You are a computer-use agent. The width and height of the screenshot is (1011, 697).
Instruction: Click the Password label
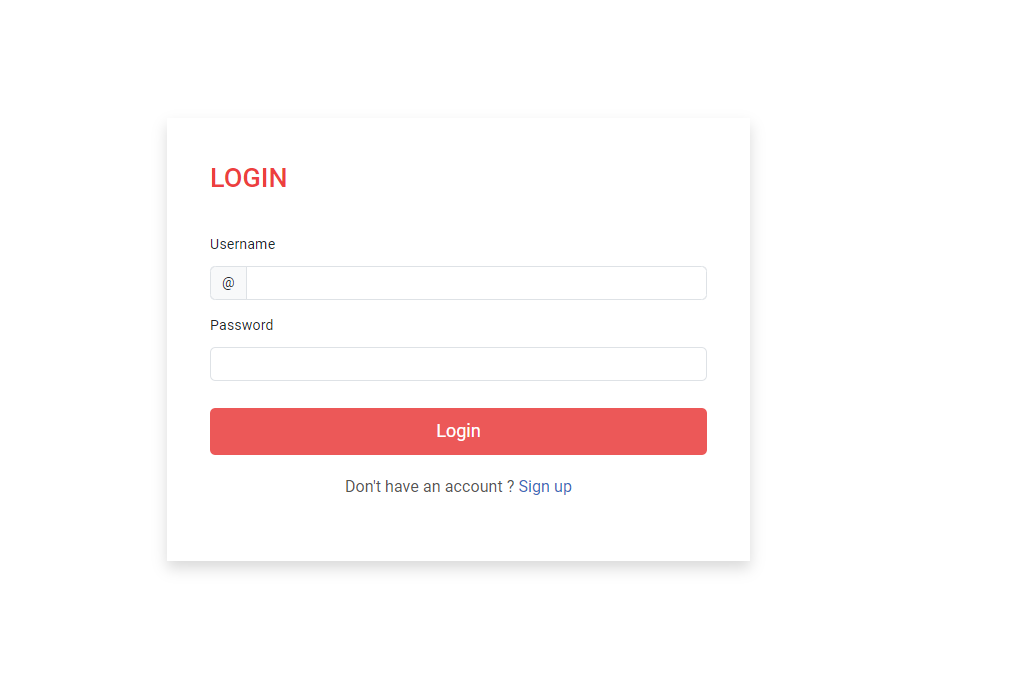242,326
